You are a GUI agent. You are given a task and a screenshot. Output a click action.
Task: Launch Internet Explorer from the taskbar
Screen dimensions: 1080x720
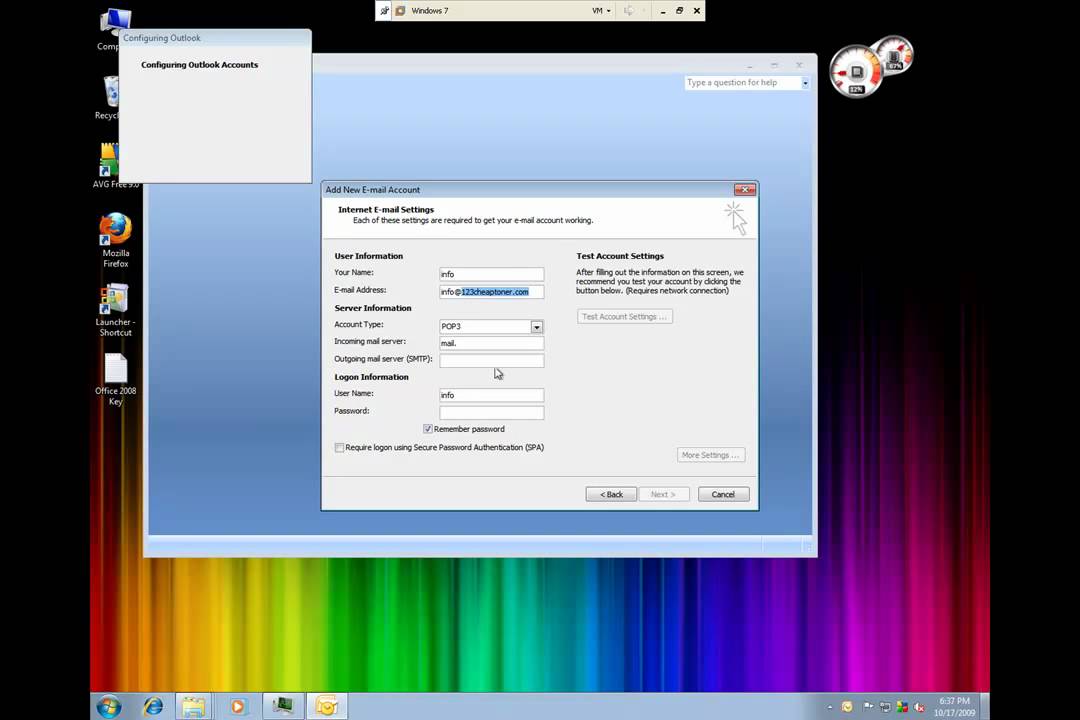(152, 706)
